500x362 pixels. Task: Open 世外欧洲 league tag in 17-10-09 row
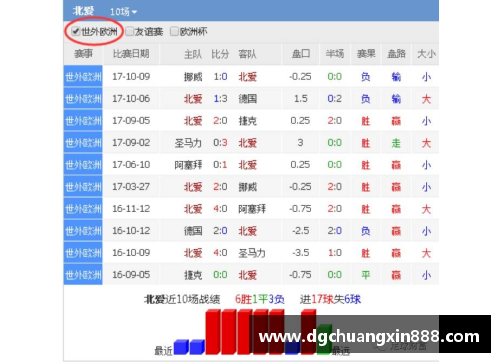[x=83, y=77]
